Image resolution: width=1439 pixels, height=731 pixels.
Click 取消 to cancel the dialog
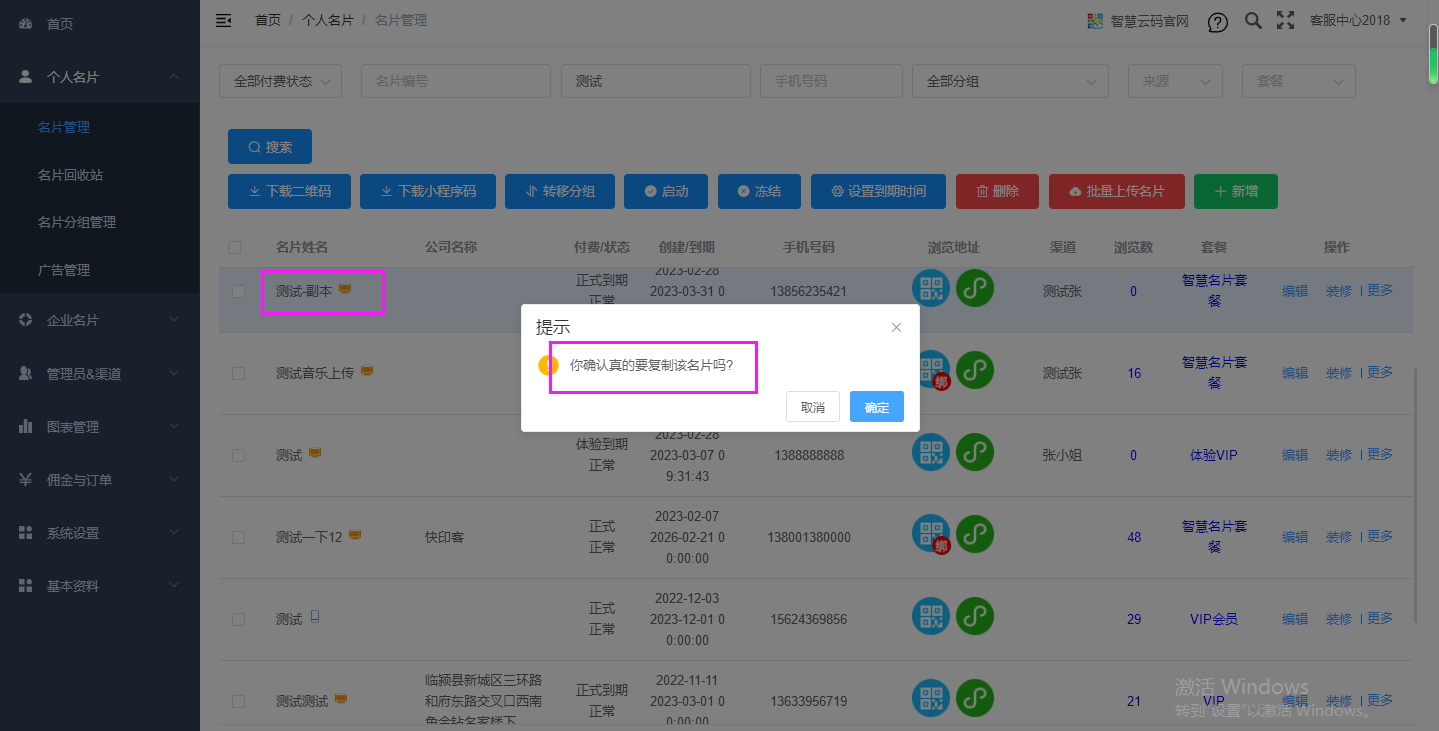[x=812, y=407]
